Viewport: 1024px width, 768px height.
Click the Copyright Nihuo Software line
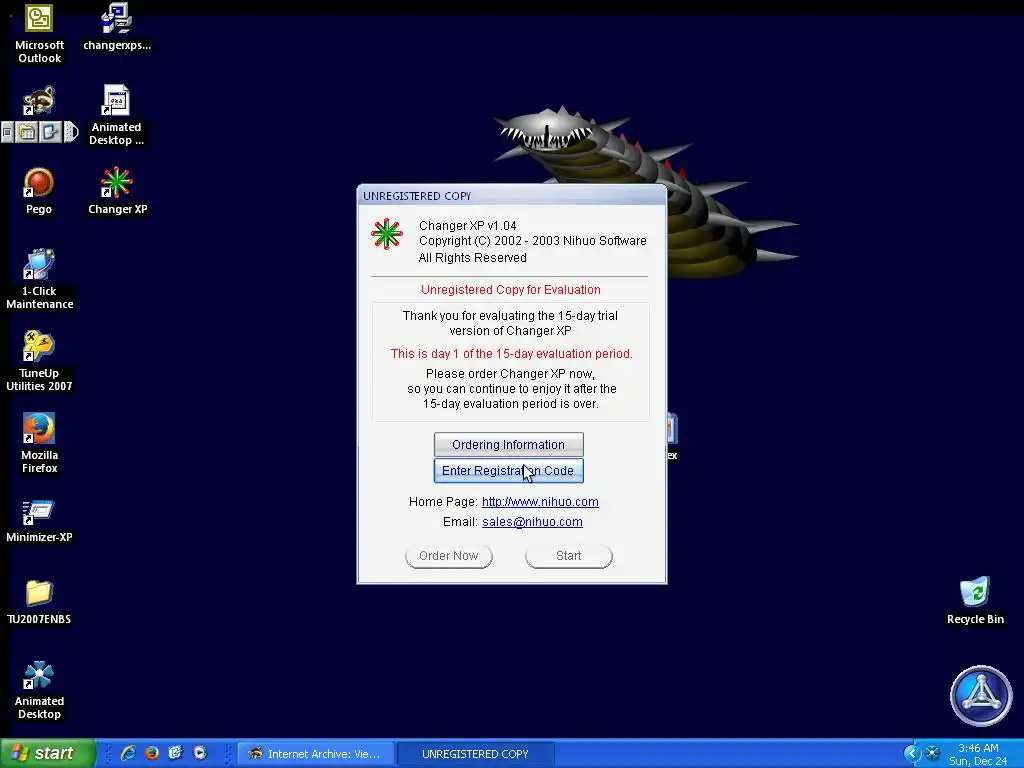coord(533,241)
